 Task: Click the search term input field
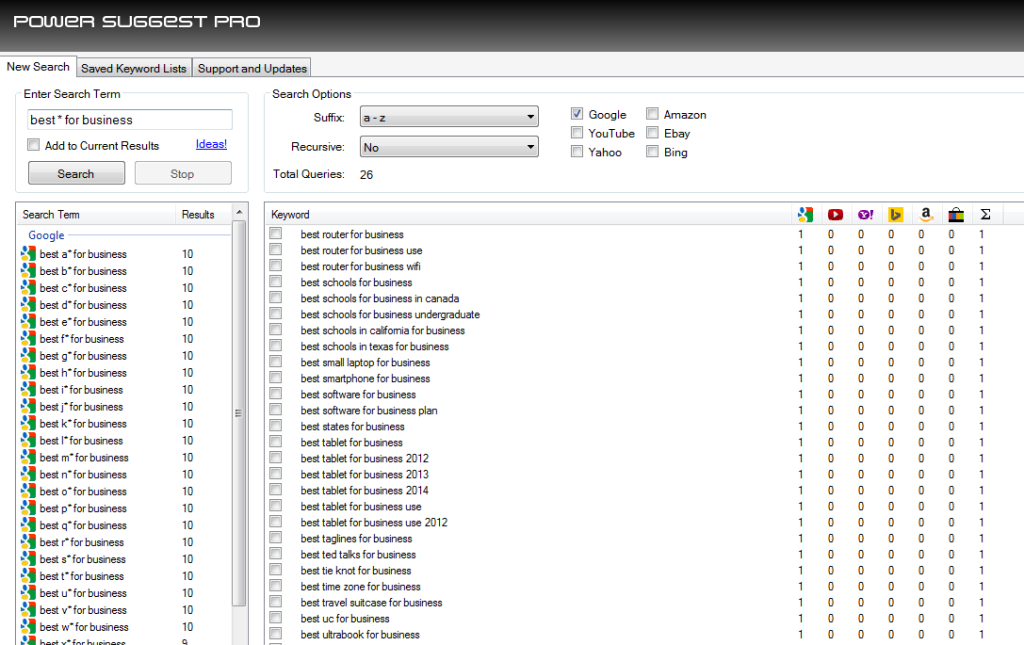[x=130, y=119]
